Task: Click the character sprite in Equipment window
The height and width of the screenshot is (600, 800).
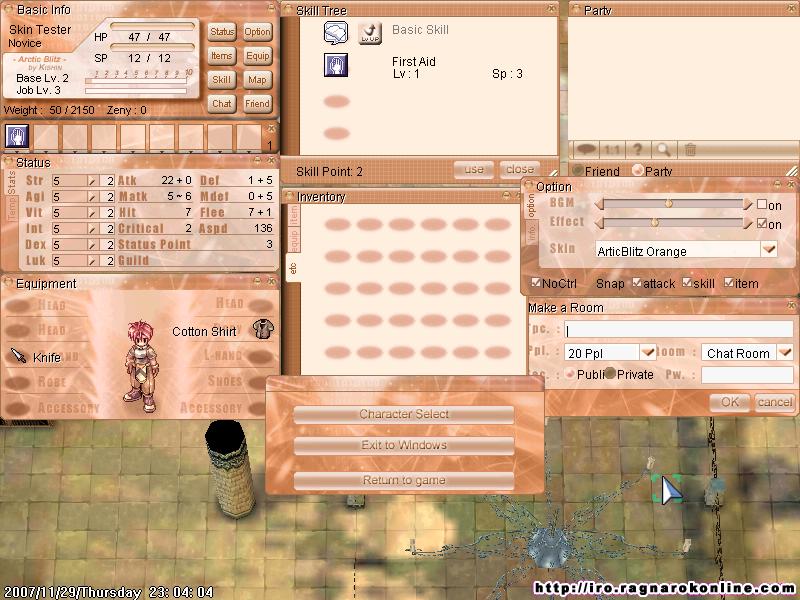Action: (139, 365)
